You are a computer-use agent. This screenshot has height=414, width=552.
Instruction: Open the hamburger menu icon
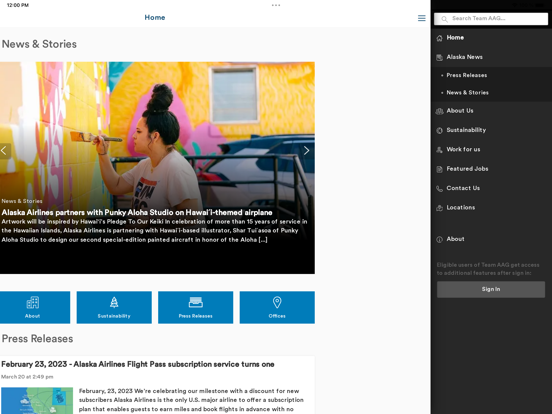421,18
